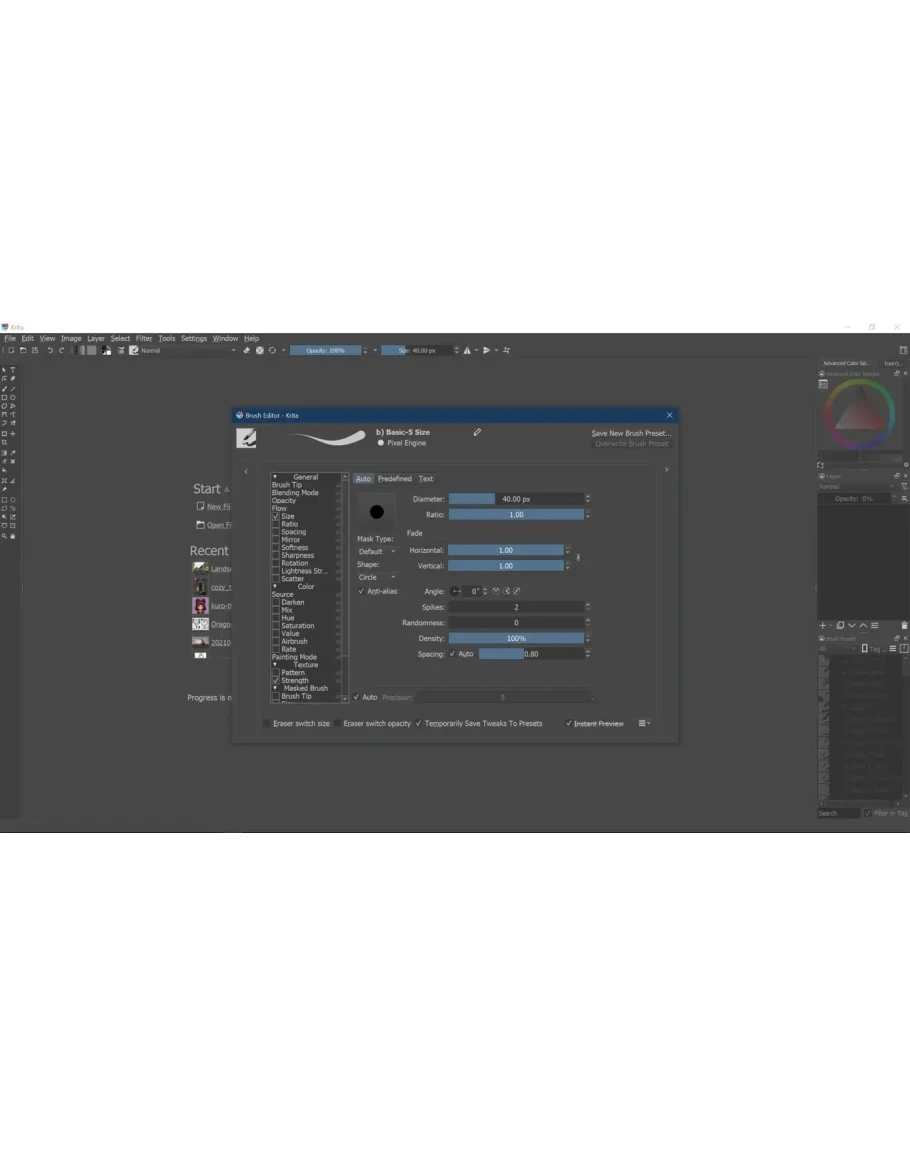Add a new layer with plus icon
Screen dimensions: 910x1155
click(x=823, y=626)
